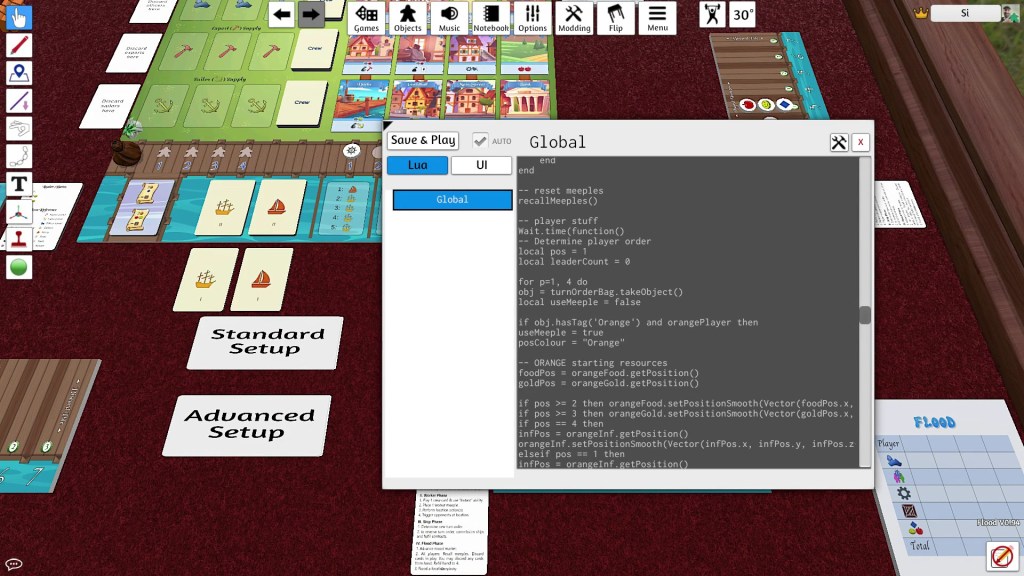Screen dimensions: 1024x576
Task: Toggle the AUTO checkbox in script editor
Action: (481, 141)
